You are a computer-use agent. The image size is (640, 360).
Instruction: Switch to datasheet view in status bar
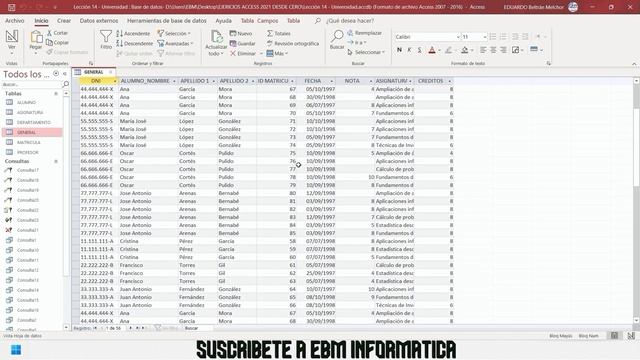click(x=614, y=336)
